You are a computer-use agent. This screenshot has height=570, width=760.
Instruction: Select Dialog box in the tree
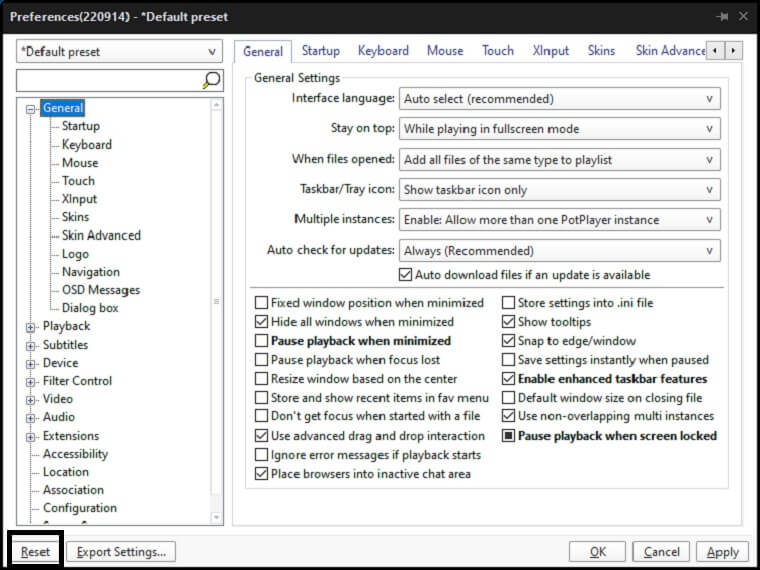pos(90,308)
